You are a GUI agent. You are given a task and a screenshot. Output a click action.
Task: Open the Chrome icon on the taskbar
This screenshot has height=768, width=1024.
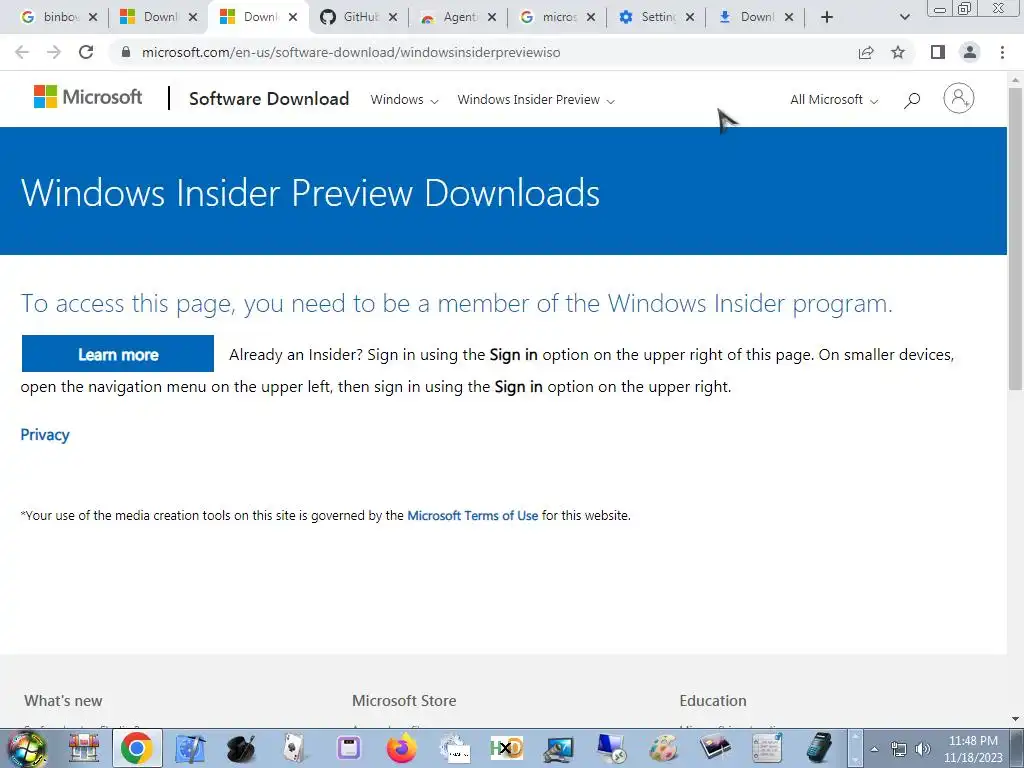pyautogui.click(x=136, y=748)
